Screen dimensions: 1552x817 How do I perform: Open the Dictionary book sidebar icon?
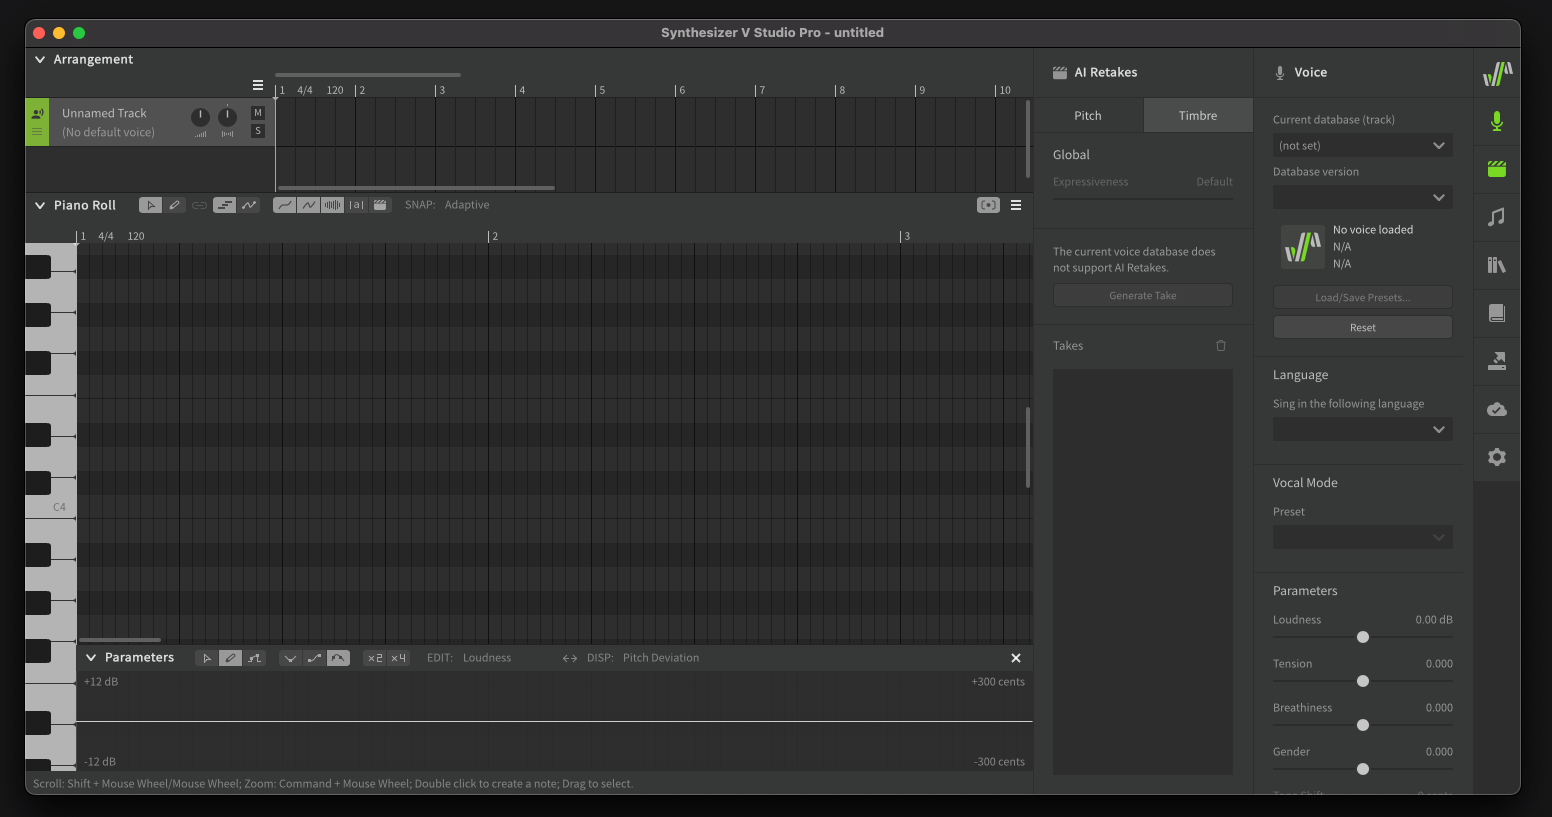[1497, 313]
